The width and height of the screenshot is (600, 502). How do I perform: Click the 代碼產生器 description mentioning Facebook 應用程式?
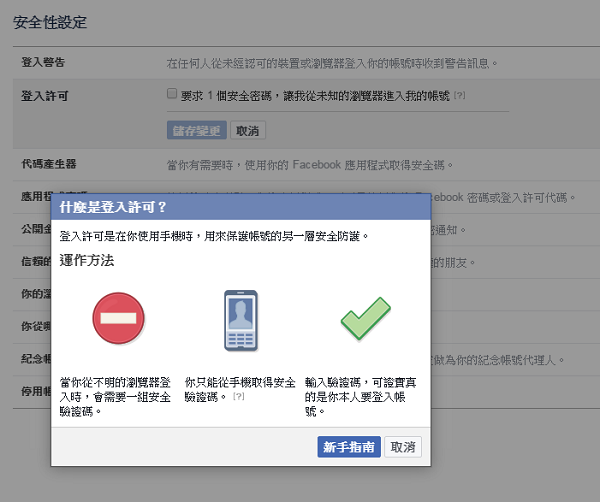pos(310,165)
